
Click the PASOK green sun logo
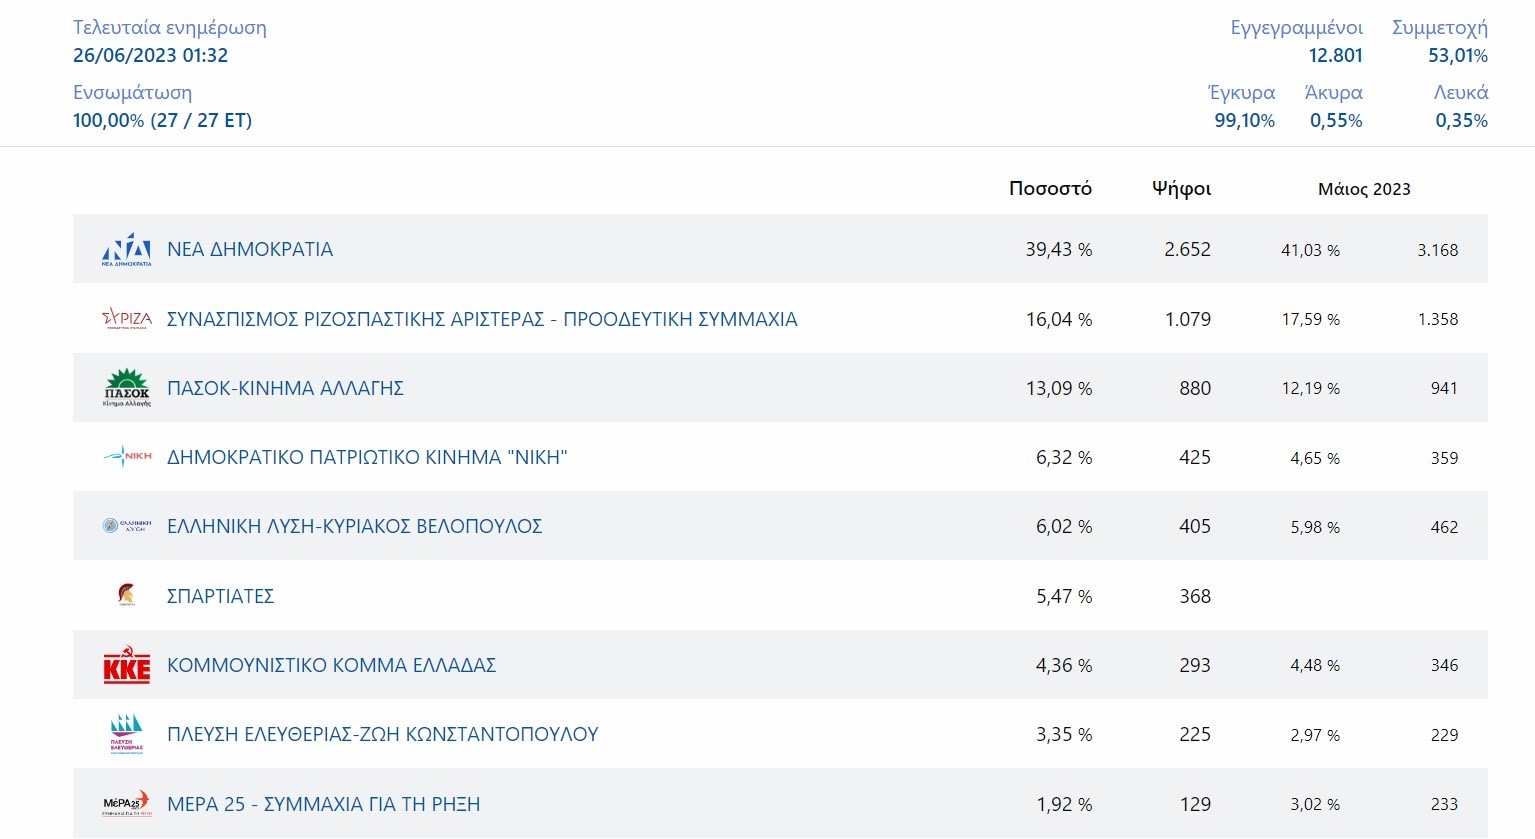pyautogui.click(x=127, y=388)
